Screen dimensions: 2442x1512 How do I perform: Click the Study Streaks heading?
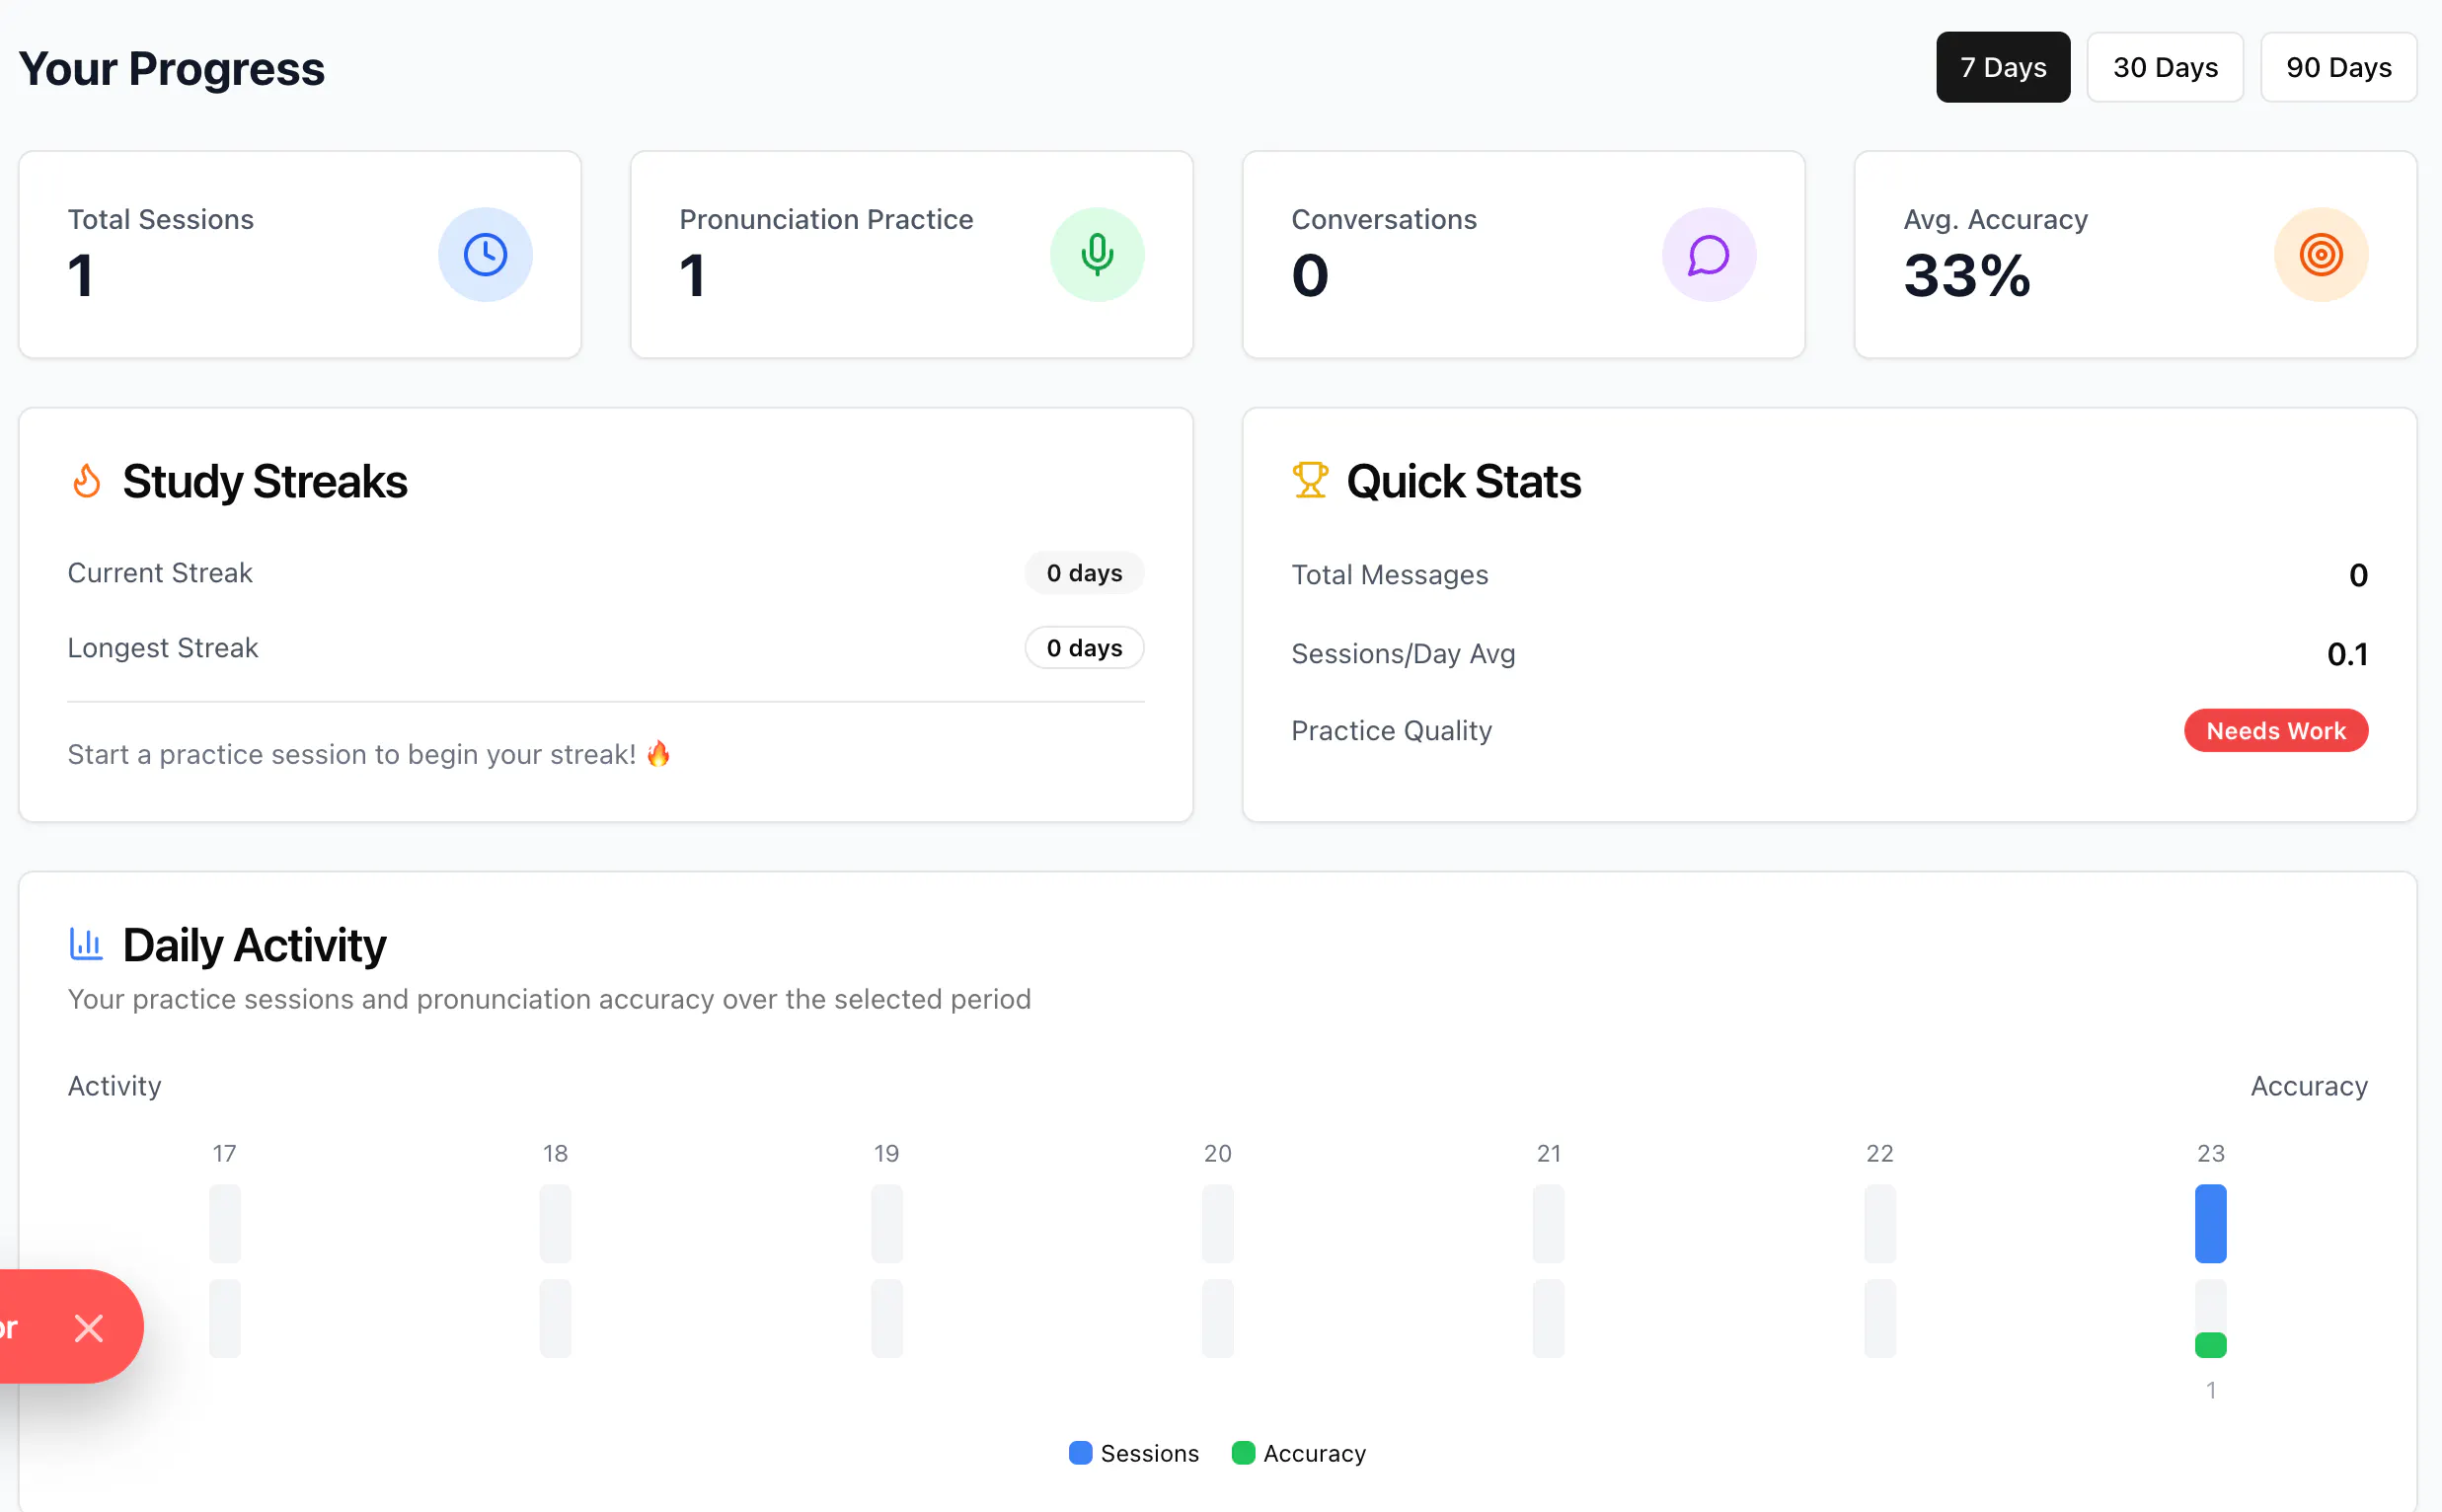point(265,481)
